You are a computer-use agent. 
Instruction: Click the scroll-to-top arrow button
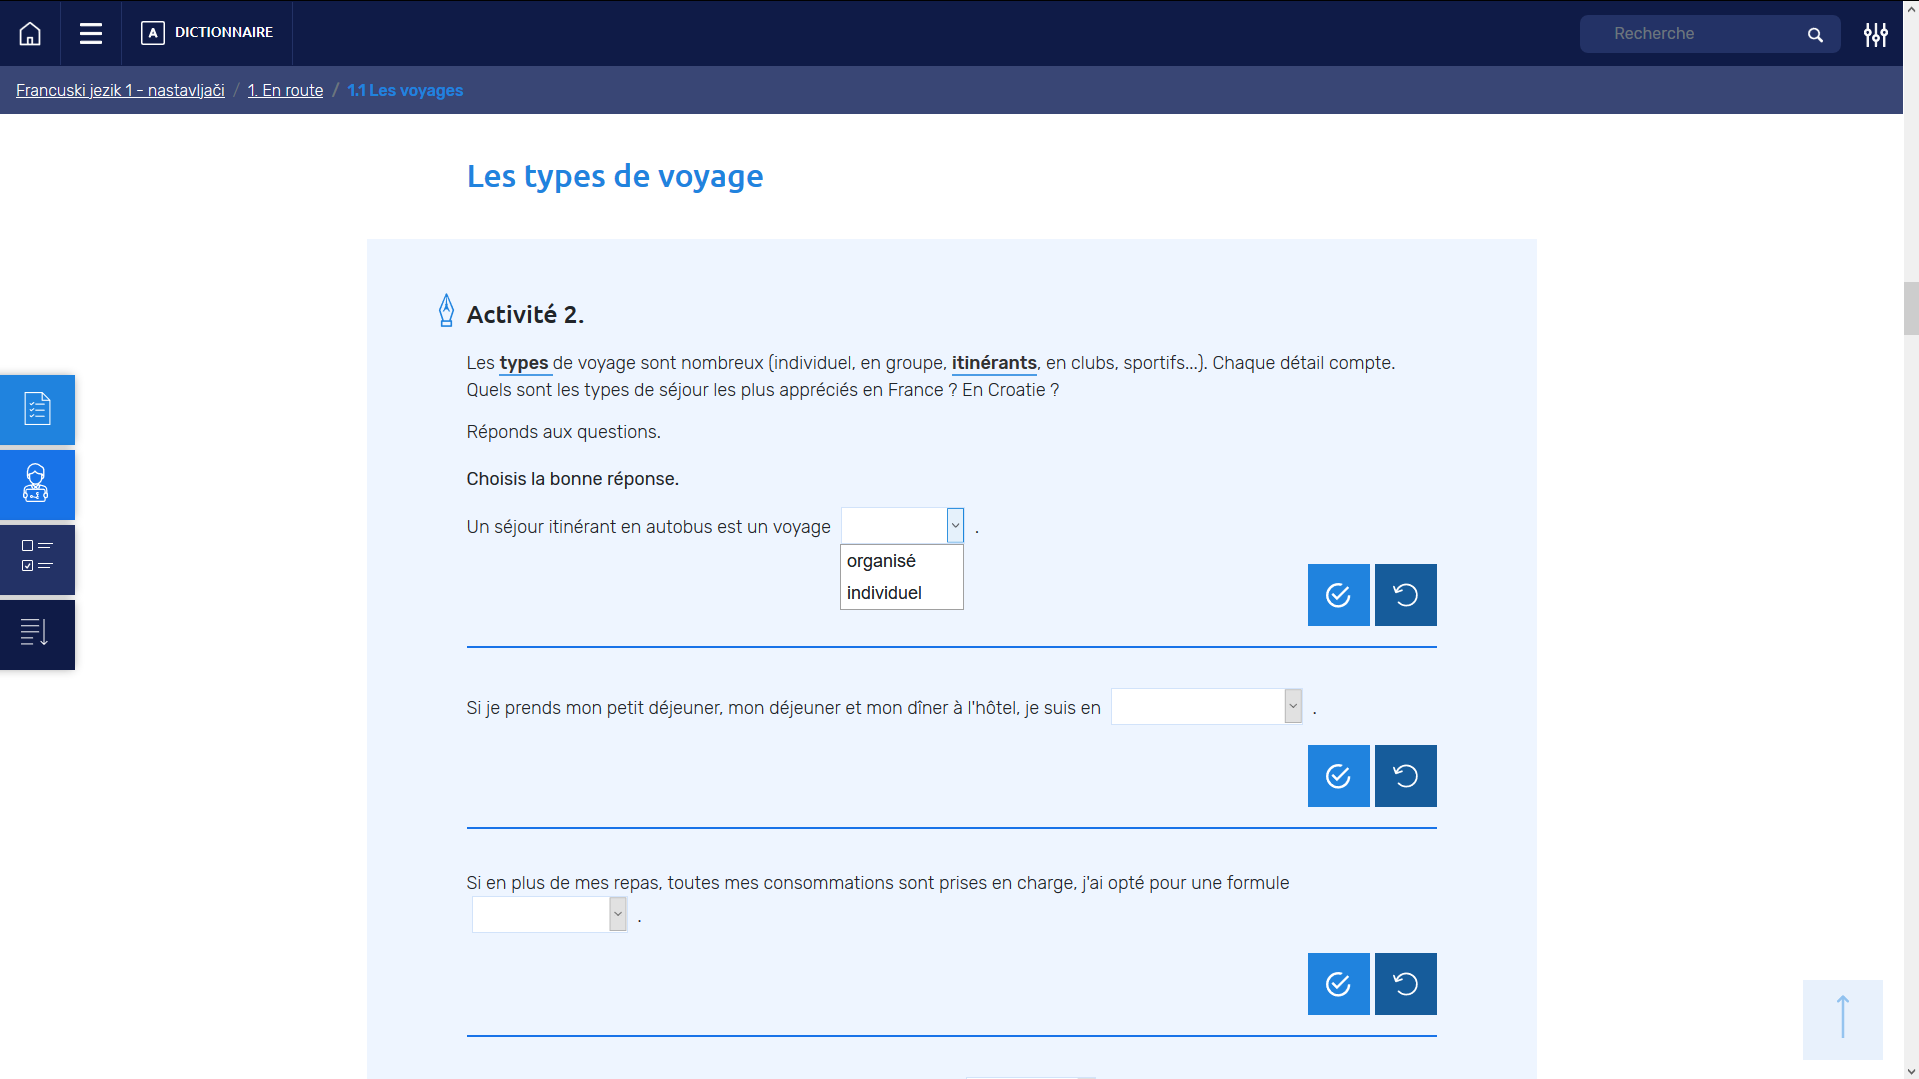(1842, 1018)
